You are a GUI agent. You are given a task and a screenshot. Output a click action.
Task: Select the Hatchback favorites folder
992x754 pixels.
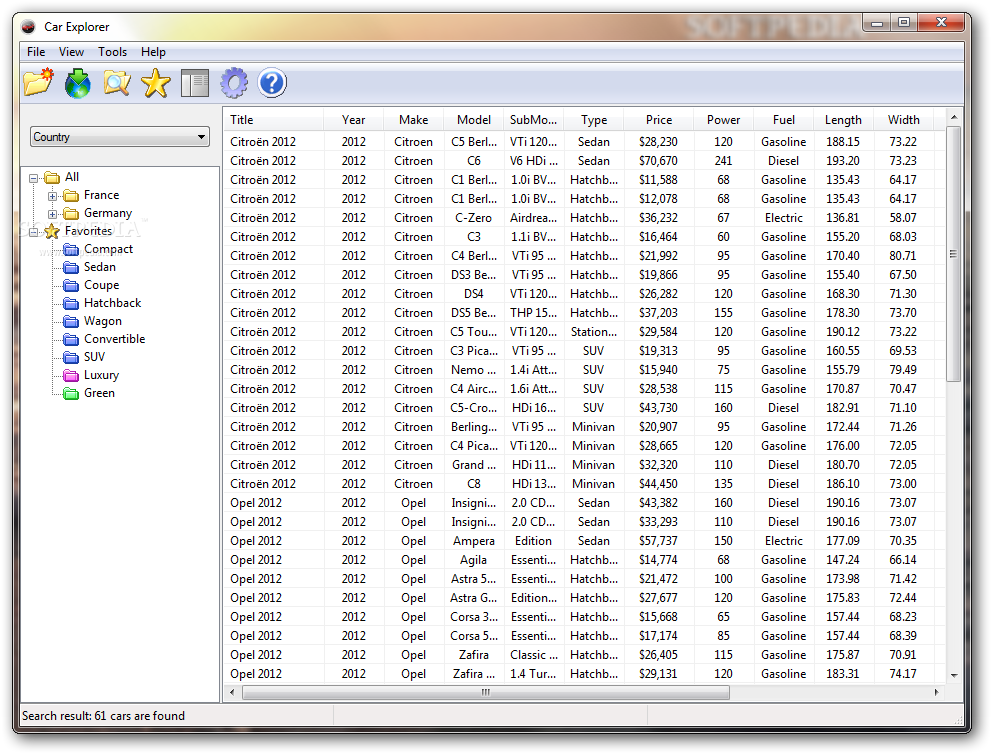[x=113, y=303]
